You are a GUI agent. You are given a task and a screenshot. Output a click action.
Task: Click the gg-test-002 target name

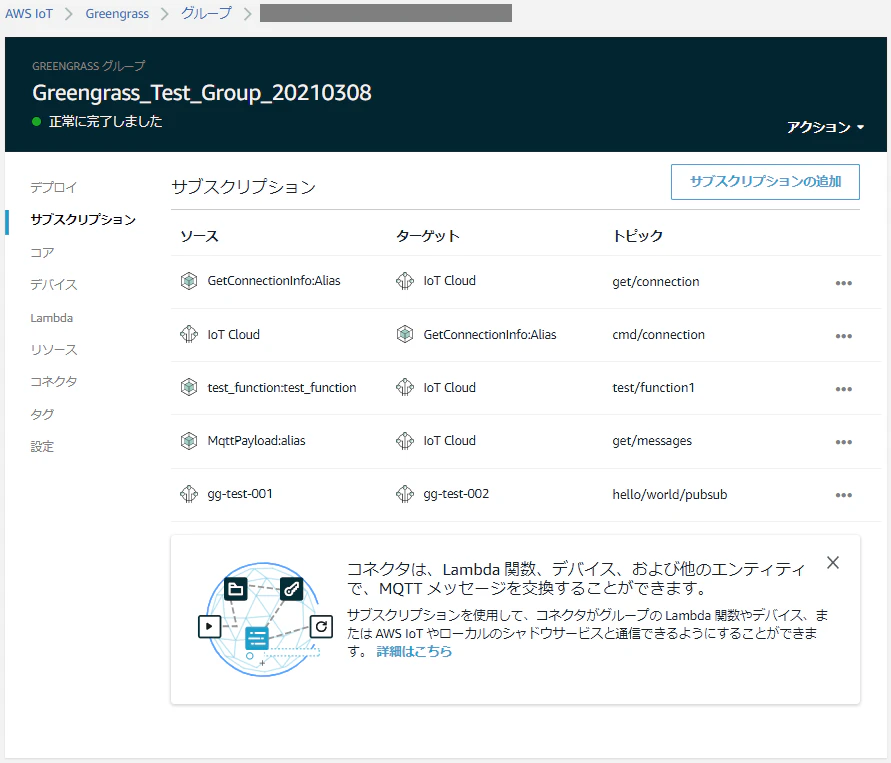tap(456, 494)
